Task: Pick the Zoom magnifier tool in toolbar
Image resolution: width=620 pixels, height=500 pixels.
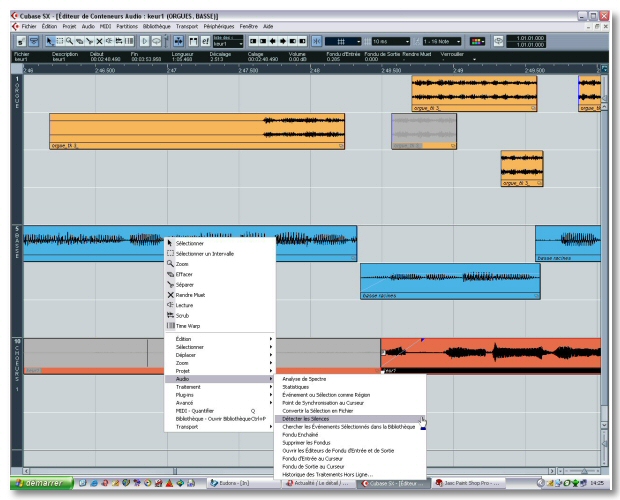Action: pos(69,41)
